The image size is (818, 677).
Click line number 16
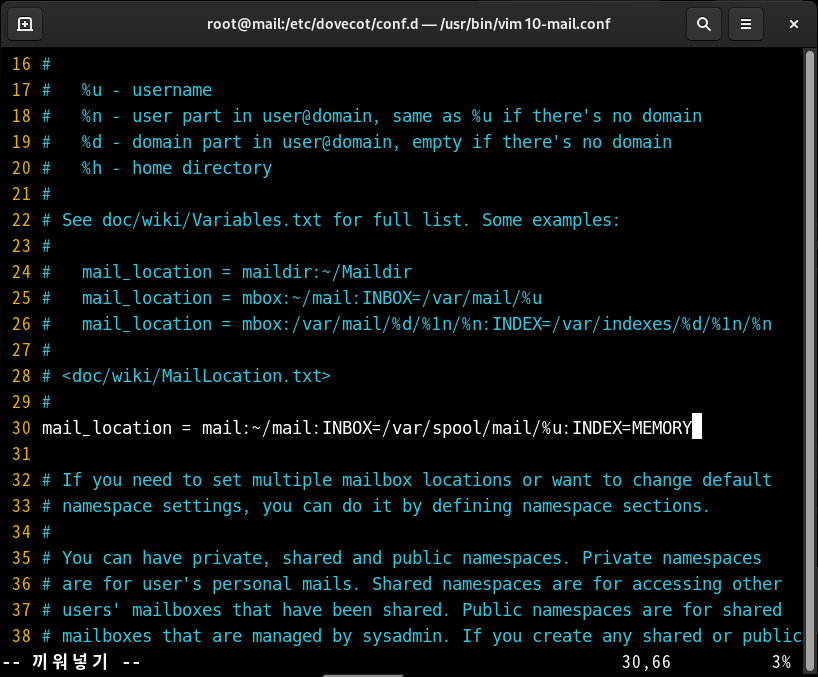click(x=21, y=64)
